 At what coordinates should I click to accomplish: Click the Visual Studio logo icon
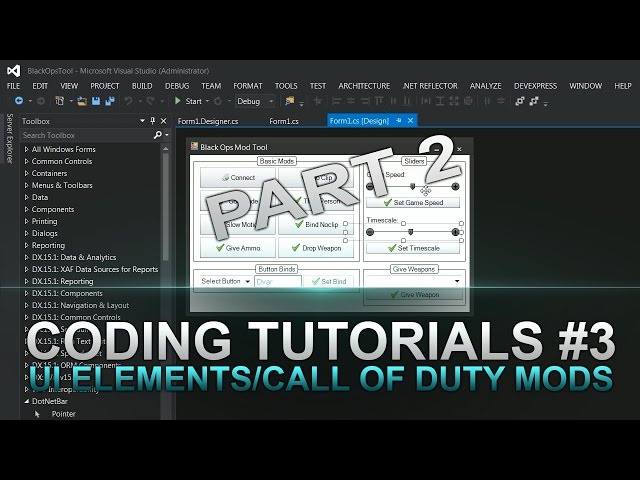(13, 71)
